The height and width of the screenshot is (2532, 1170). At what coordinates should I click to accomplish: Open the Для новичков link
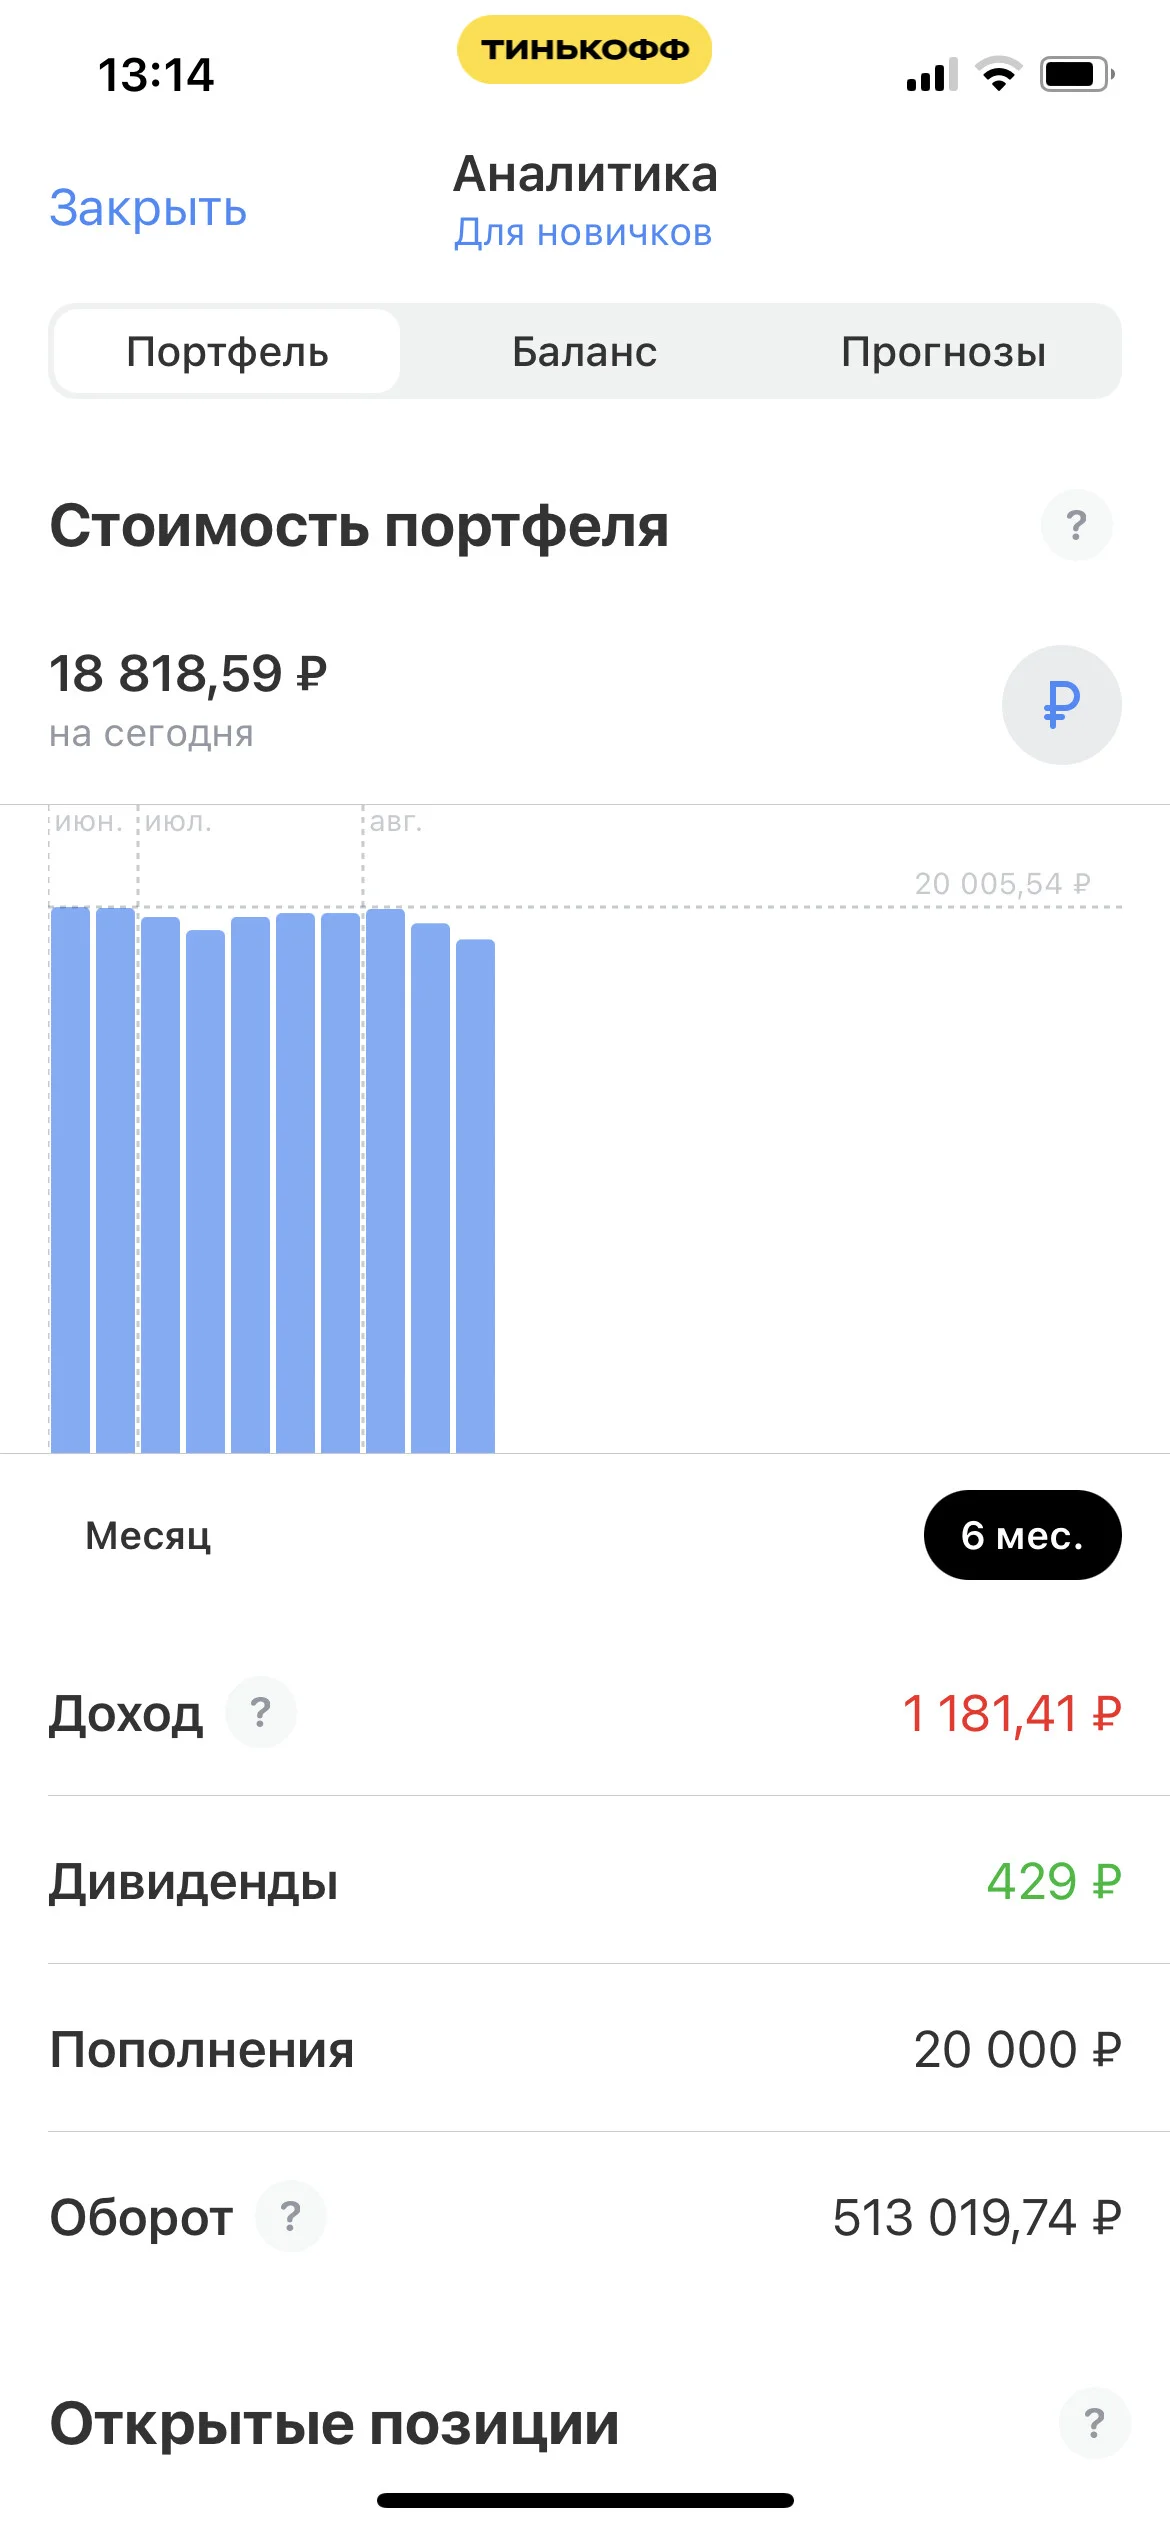coord(583,232)
